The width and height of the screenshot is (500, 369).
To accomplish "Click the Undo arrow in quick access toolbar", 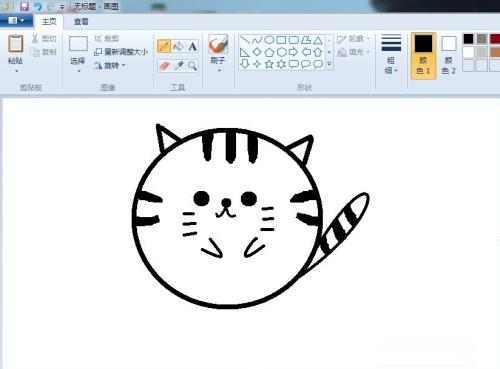I will point(38,6).
